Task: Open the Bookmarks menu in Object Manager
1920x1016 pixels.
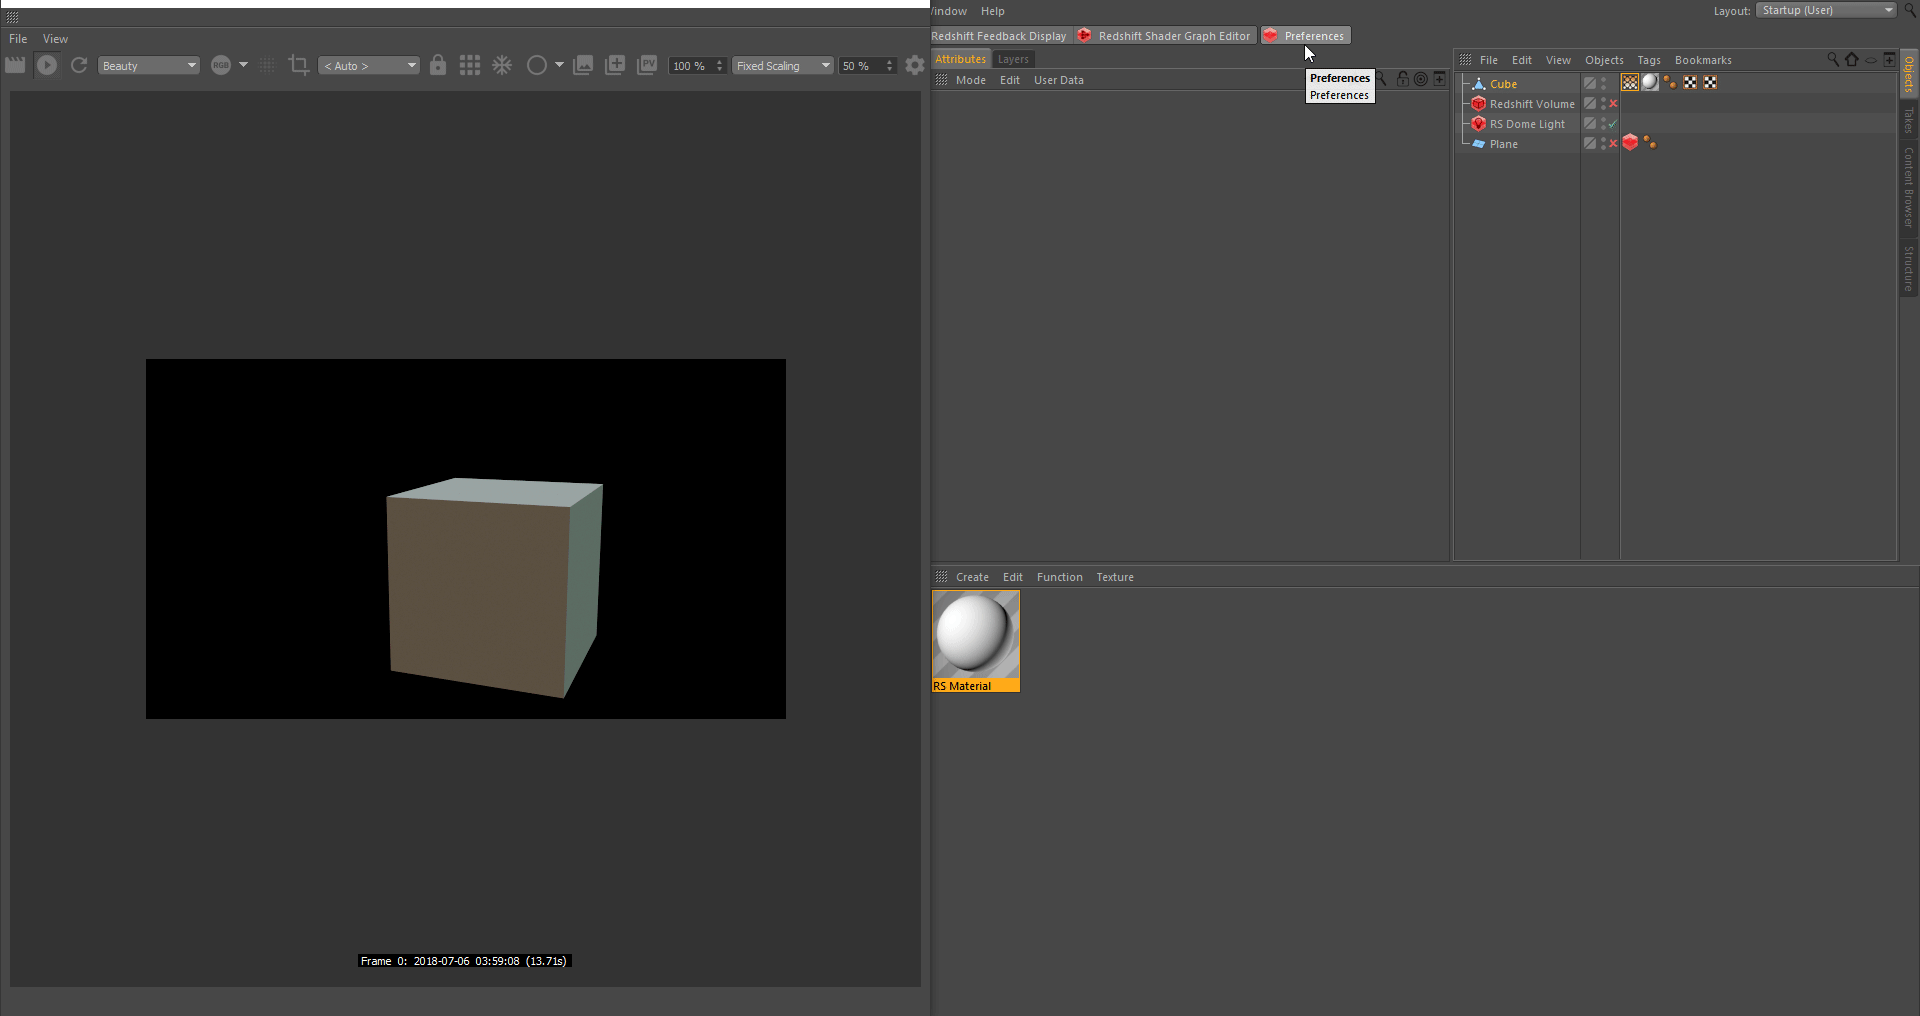Action: click(1702, 60)
